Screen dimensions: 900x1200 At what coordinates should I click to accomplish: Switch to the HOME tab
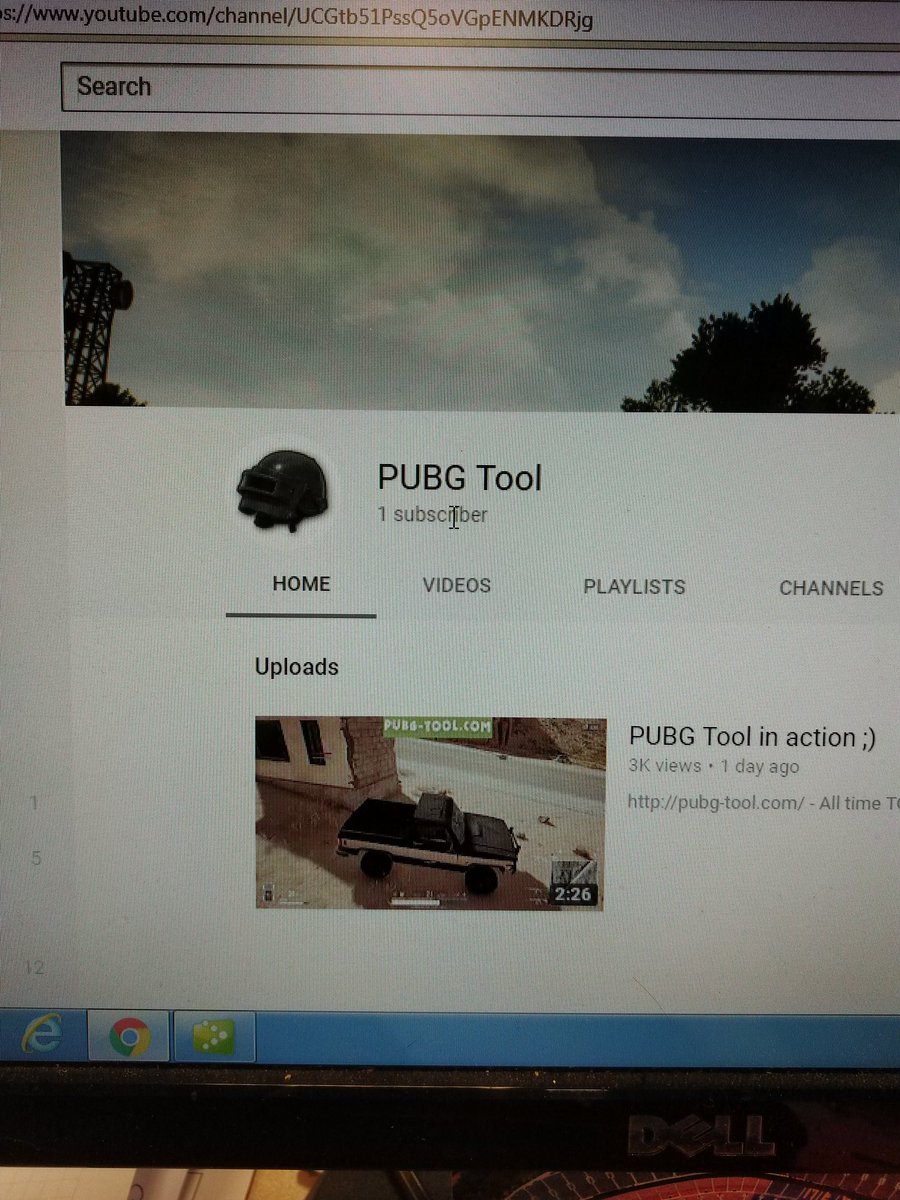[x=301, y=584]
